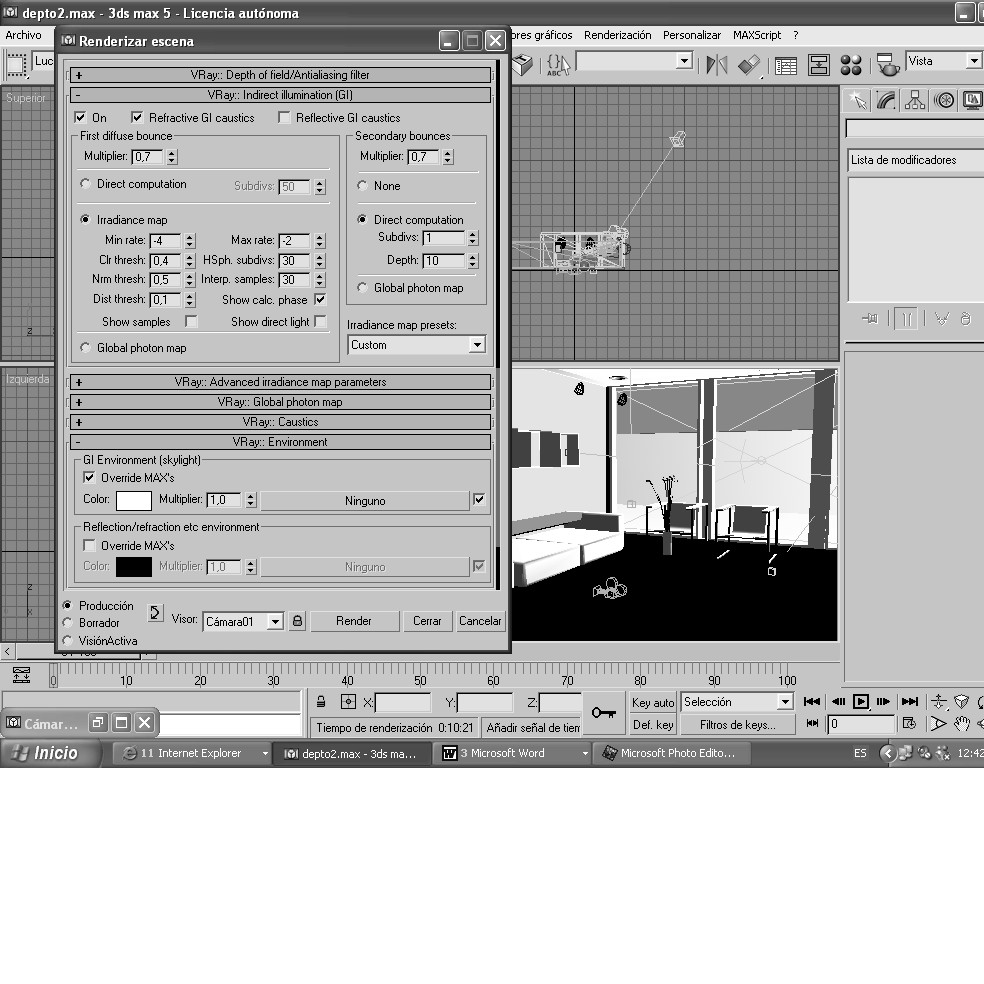
Task: Lock the viewer with padlock icon
Action: click(x=297, y=621)
